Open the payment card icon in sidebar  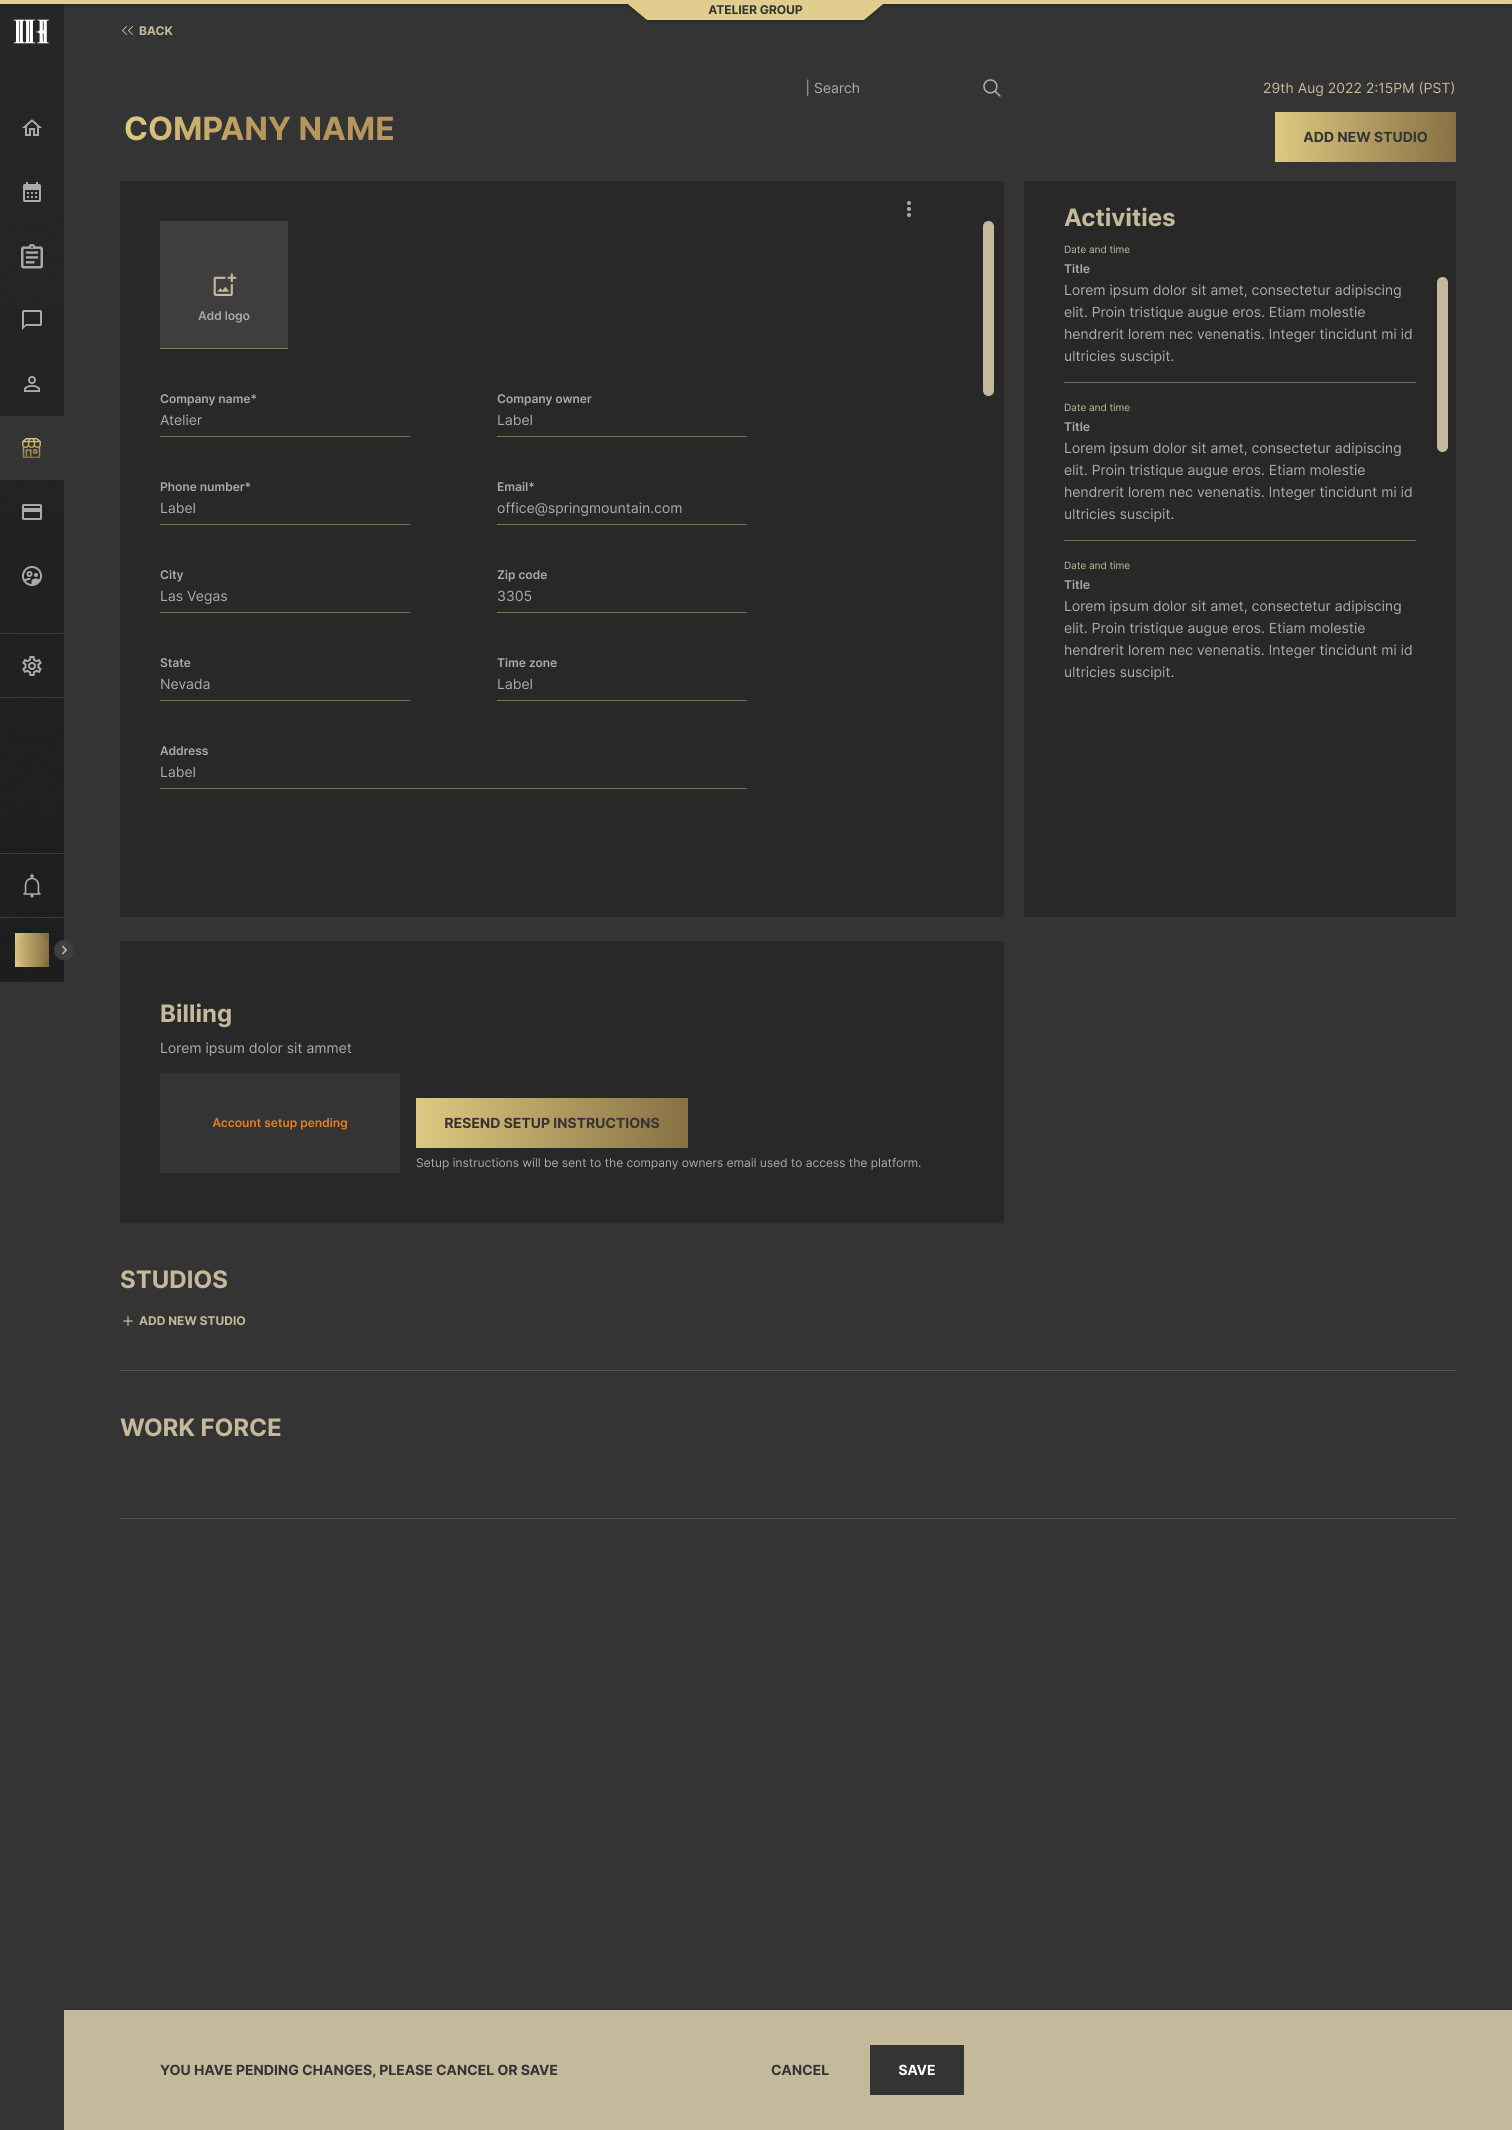(x=32, y=512)
